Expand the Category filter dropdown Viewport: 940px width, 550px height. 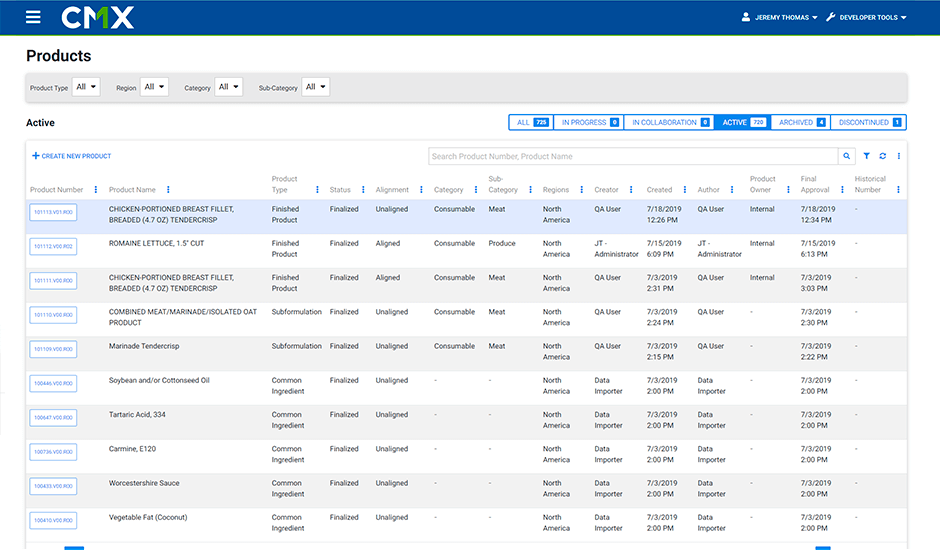coord(228,87)
